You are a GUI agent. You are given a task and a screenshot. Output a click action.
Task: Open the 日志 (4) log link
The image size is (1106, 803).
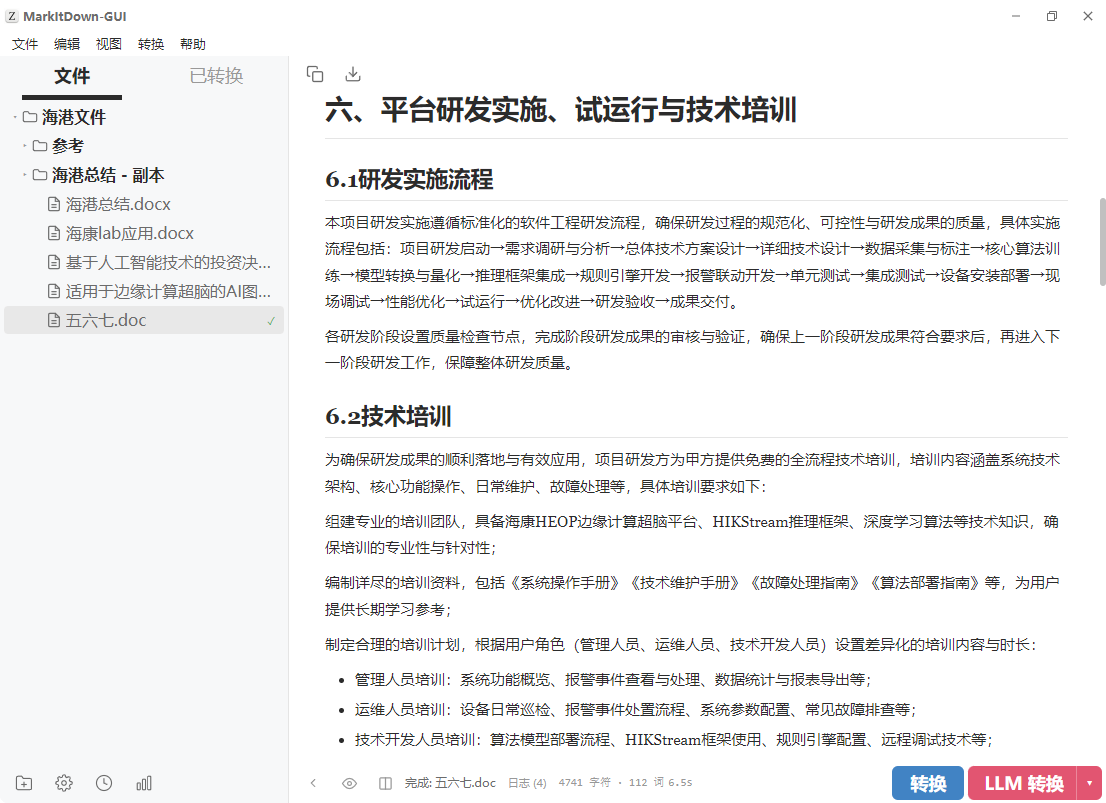pos(527,783)
